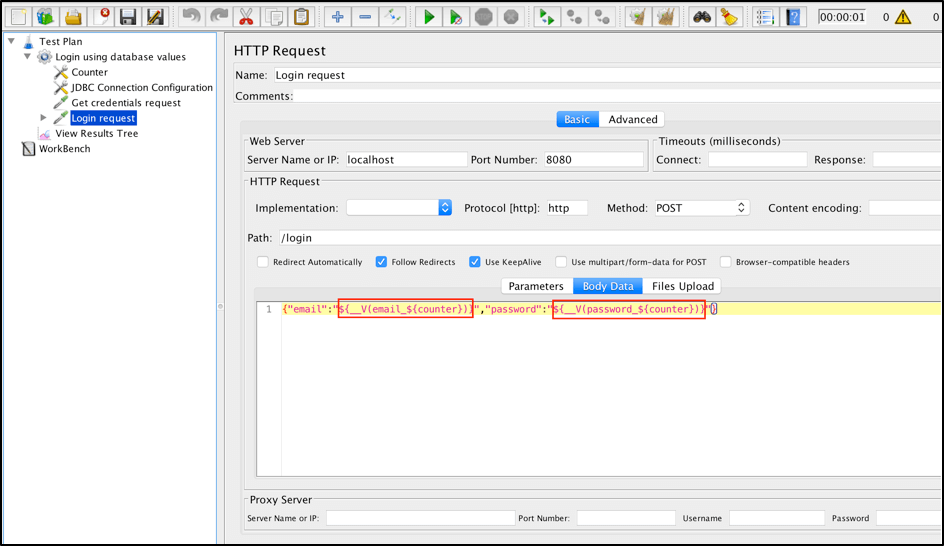This screenshot has width=944, height=546.
Task: Create a new test plan from toolbar
Action: point(18,16)
